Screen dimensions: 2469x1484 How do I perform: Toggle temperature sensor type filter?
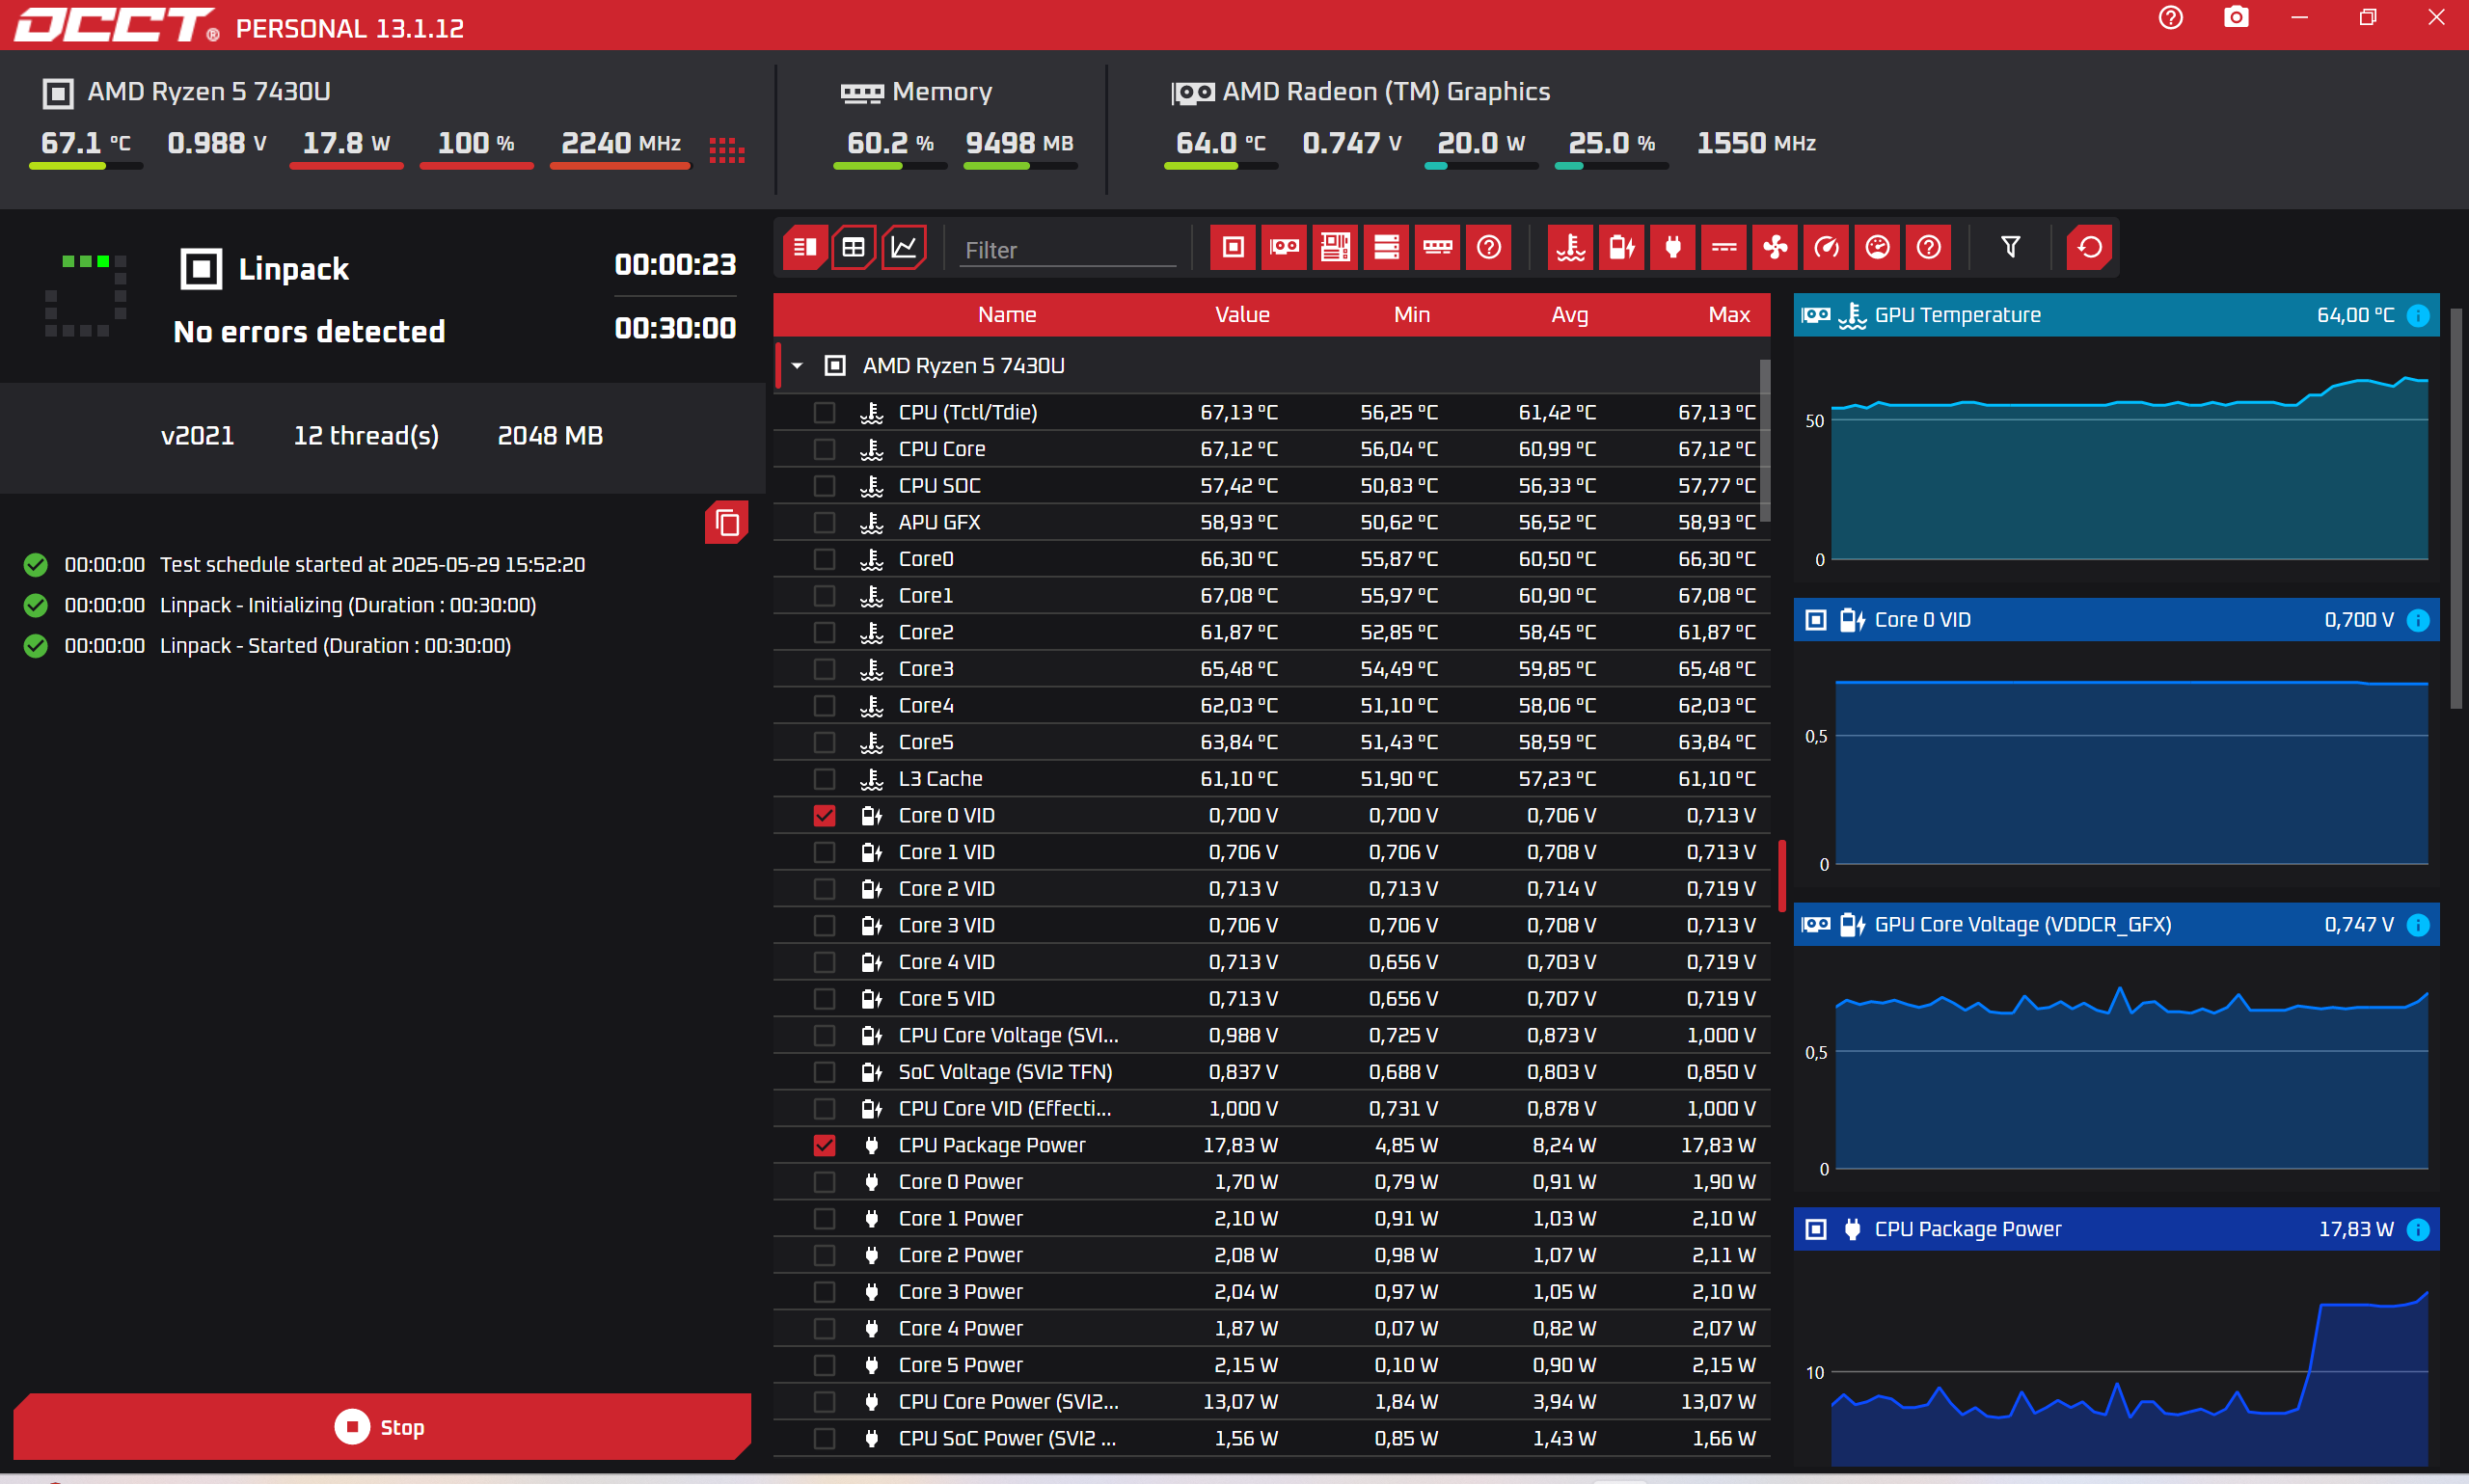pos(1571,247)
